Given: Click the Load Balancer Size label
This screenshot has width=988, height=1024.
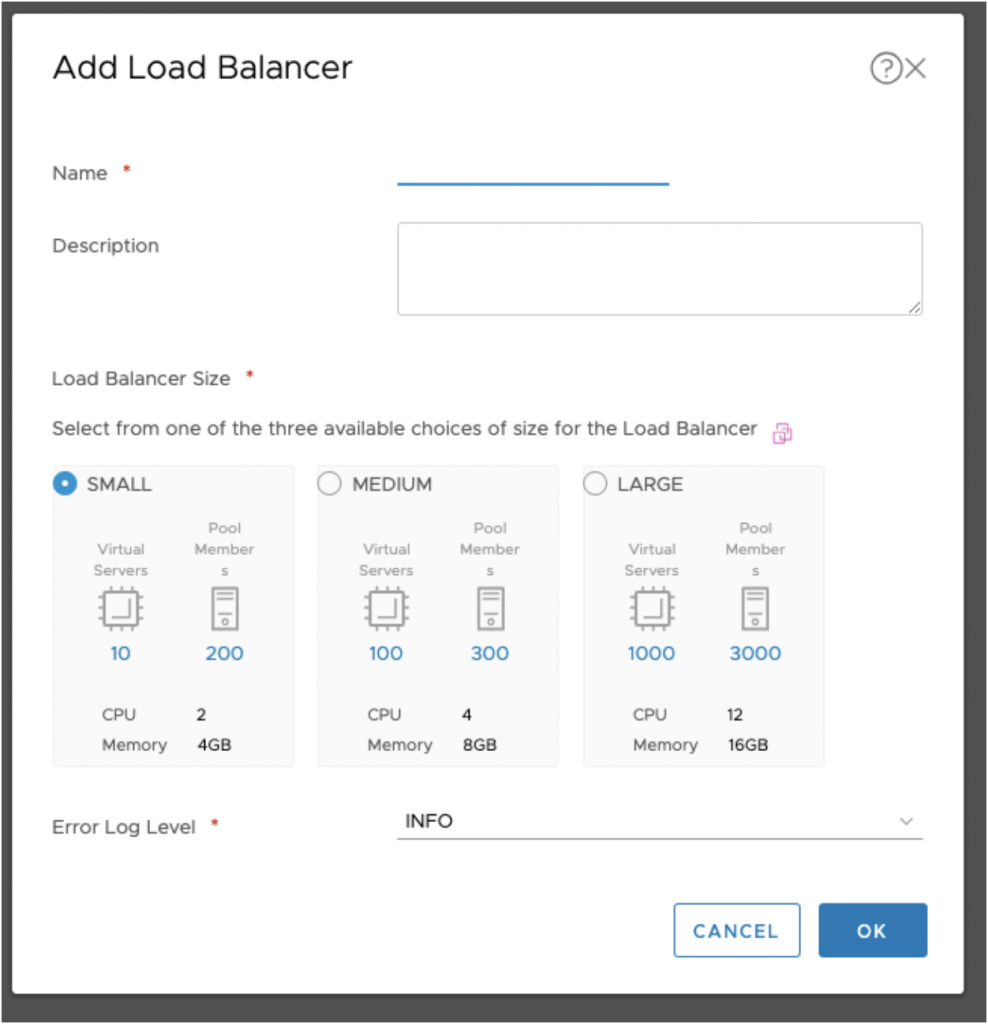Looking at the screenshot, I should tap(141, 379).
